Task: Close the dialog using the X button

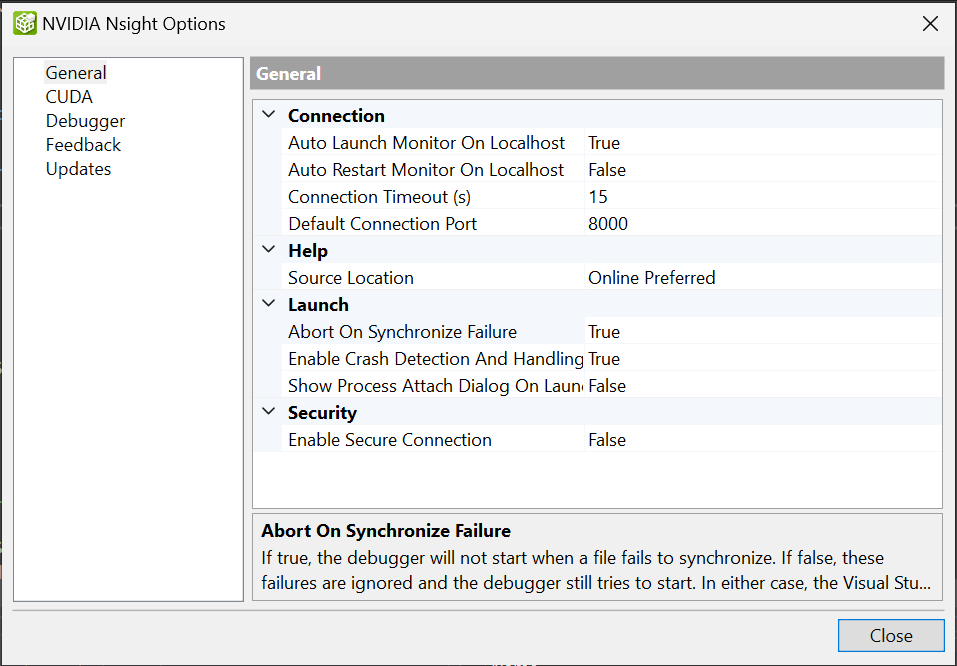Action: click(930, 24)
